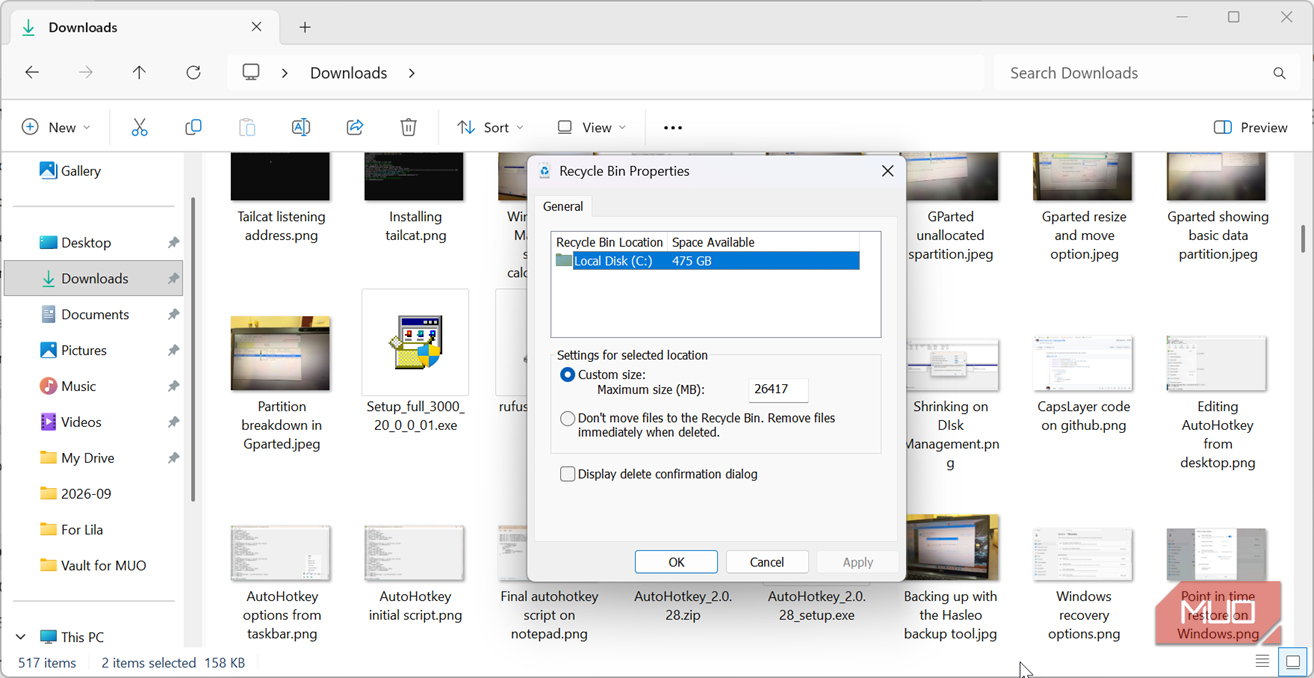Switch to details list view in status bar

(x=1263, y=662)
